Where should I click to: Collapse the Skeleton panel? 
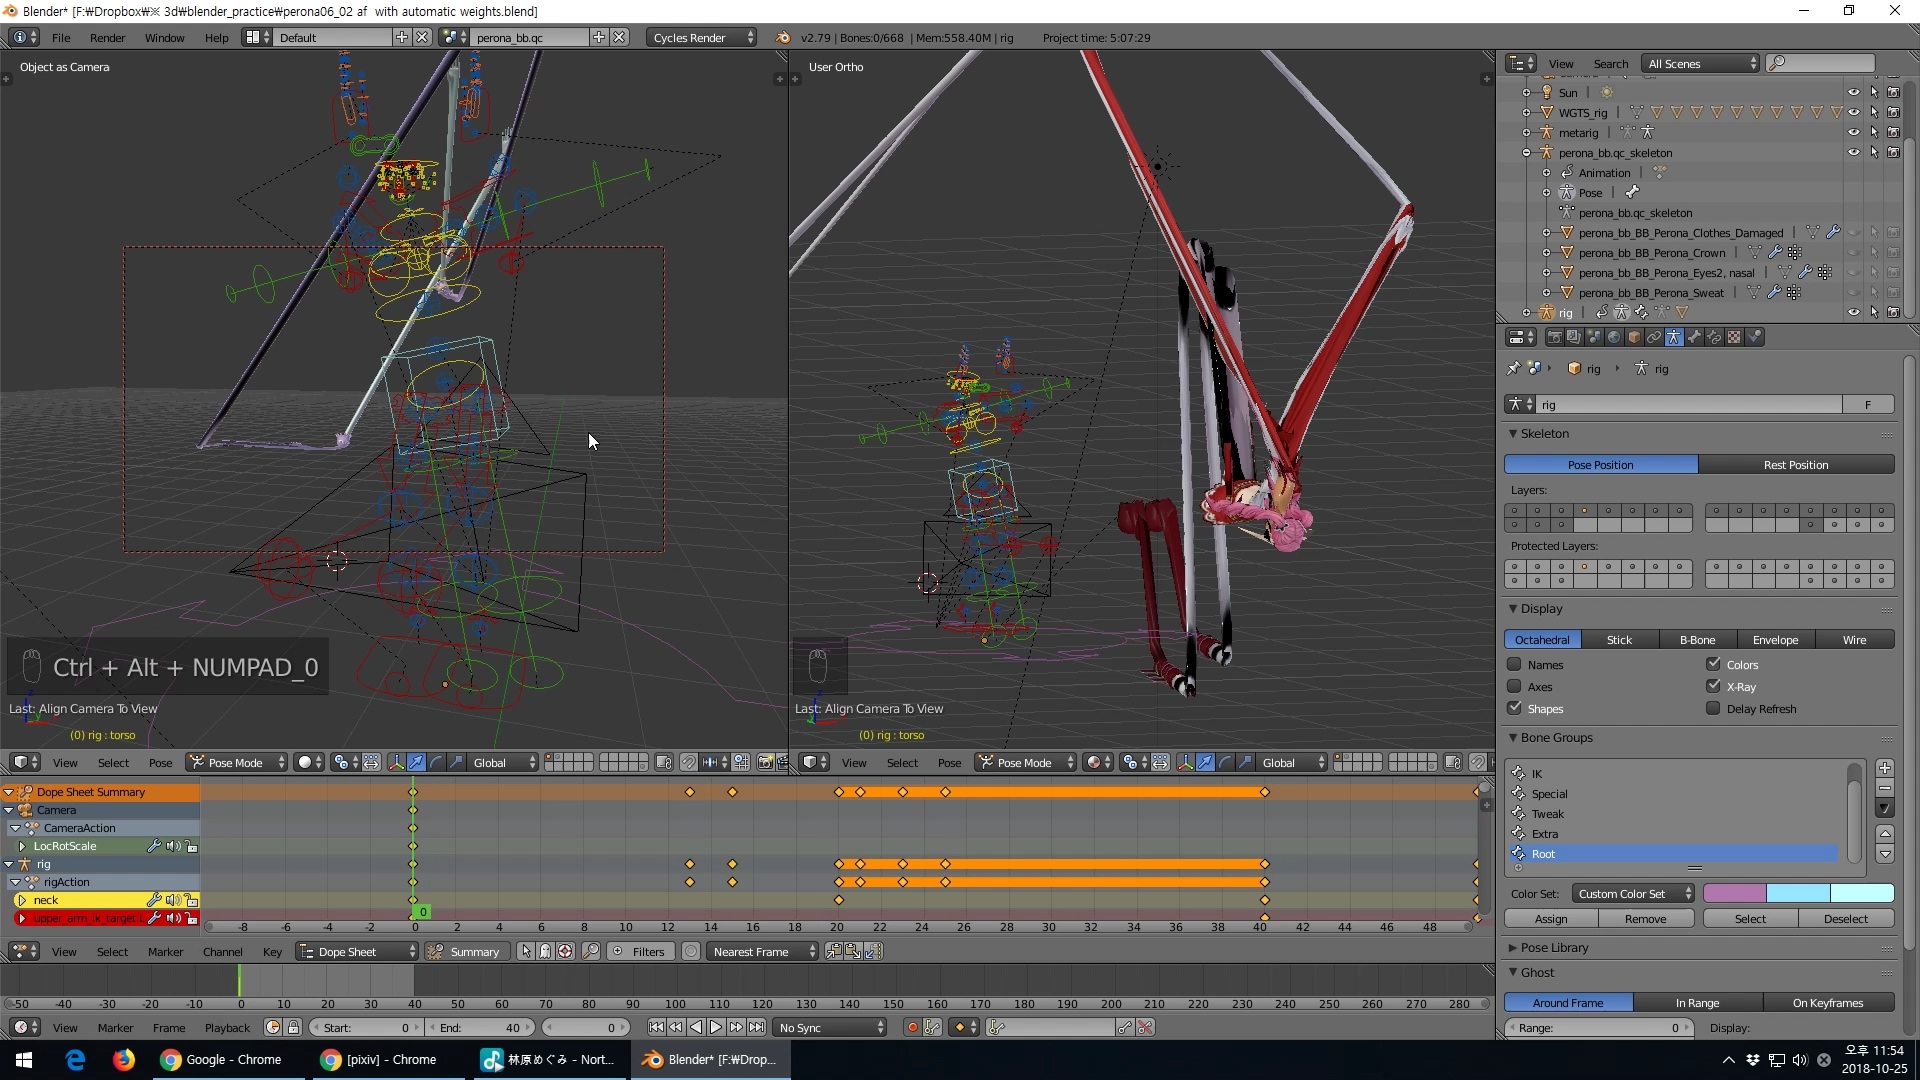(x=1513, y=434)
